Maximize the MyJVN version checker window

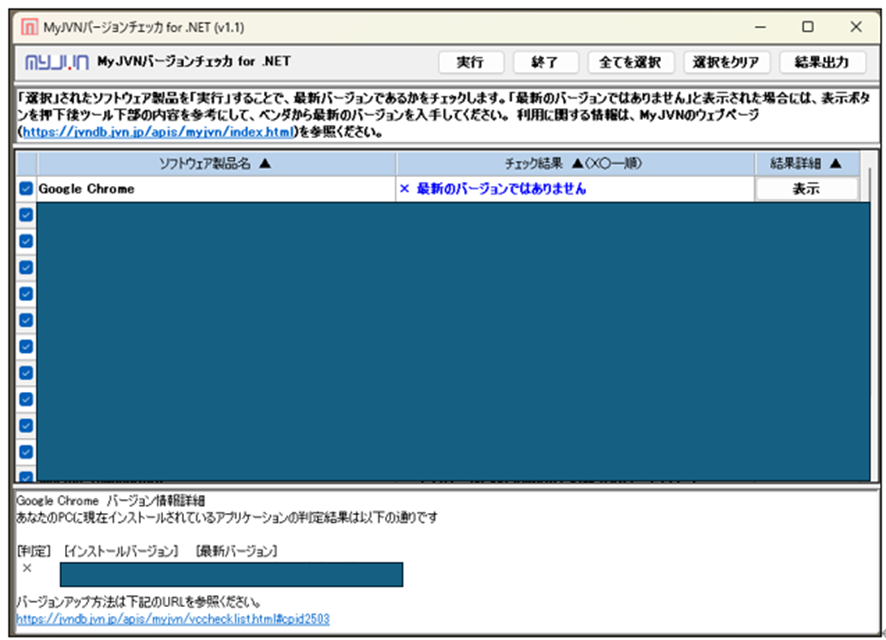pyautogui.click(x=808, y=27)
